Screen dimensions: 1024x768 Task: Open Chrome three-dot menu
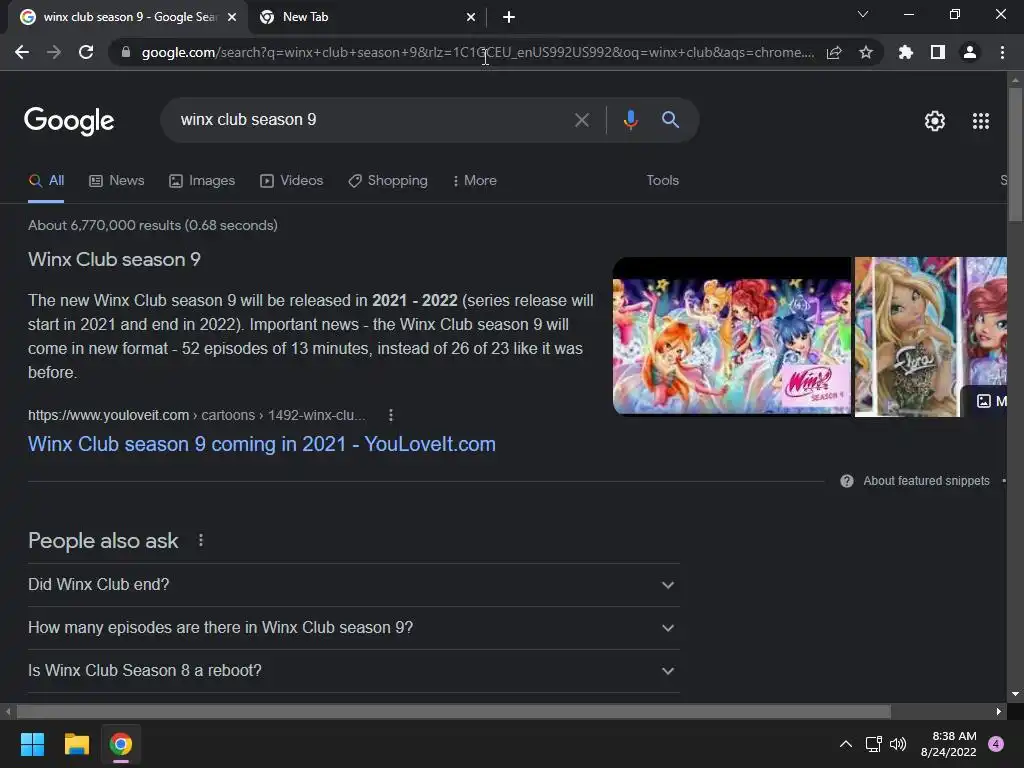[1002, 52]
